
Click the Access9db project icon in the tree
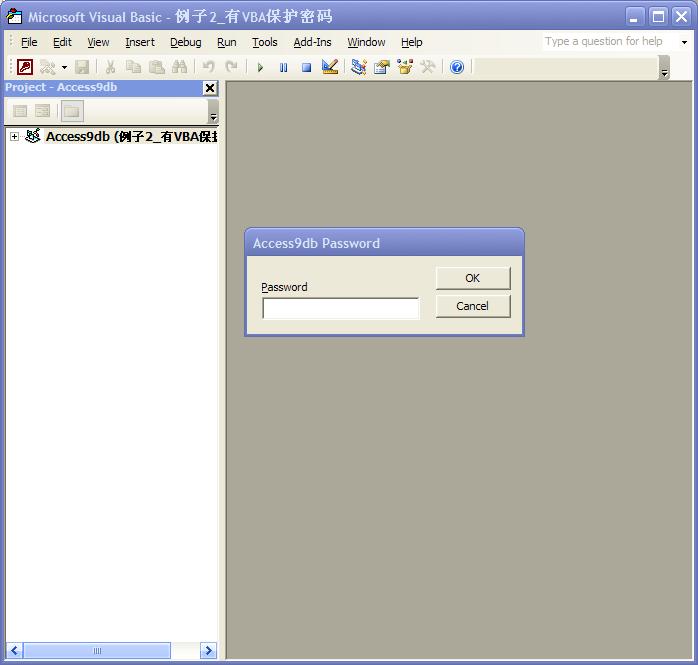pyautogui.click(x=32, y=136)
